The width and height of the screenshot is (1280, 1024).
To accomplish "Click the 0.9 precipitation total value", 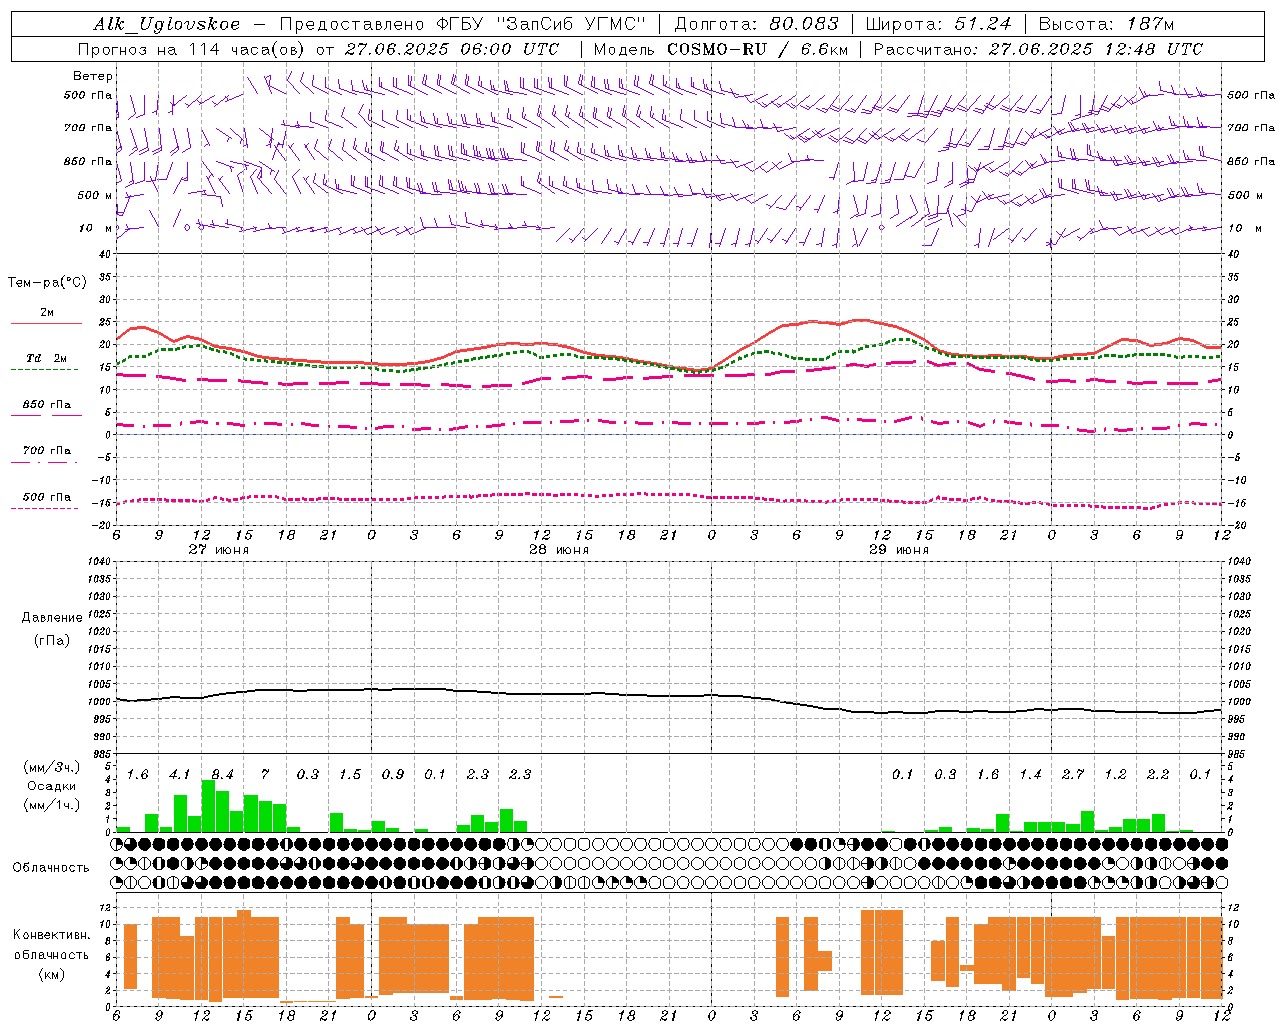I will [393, 775].
